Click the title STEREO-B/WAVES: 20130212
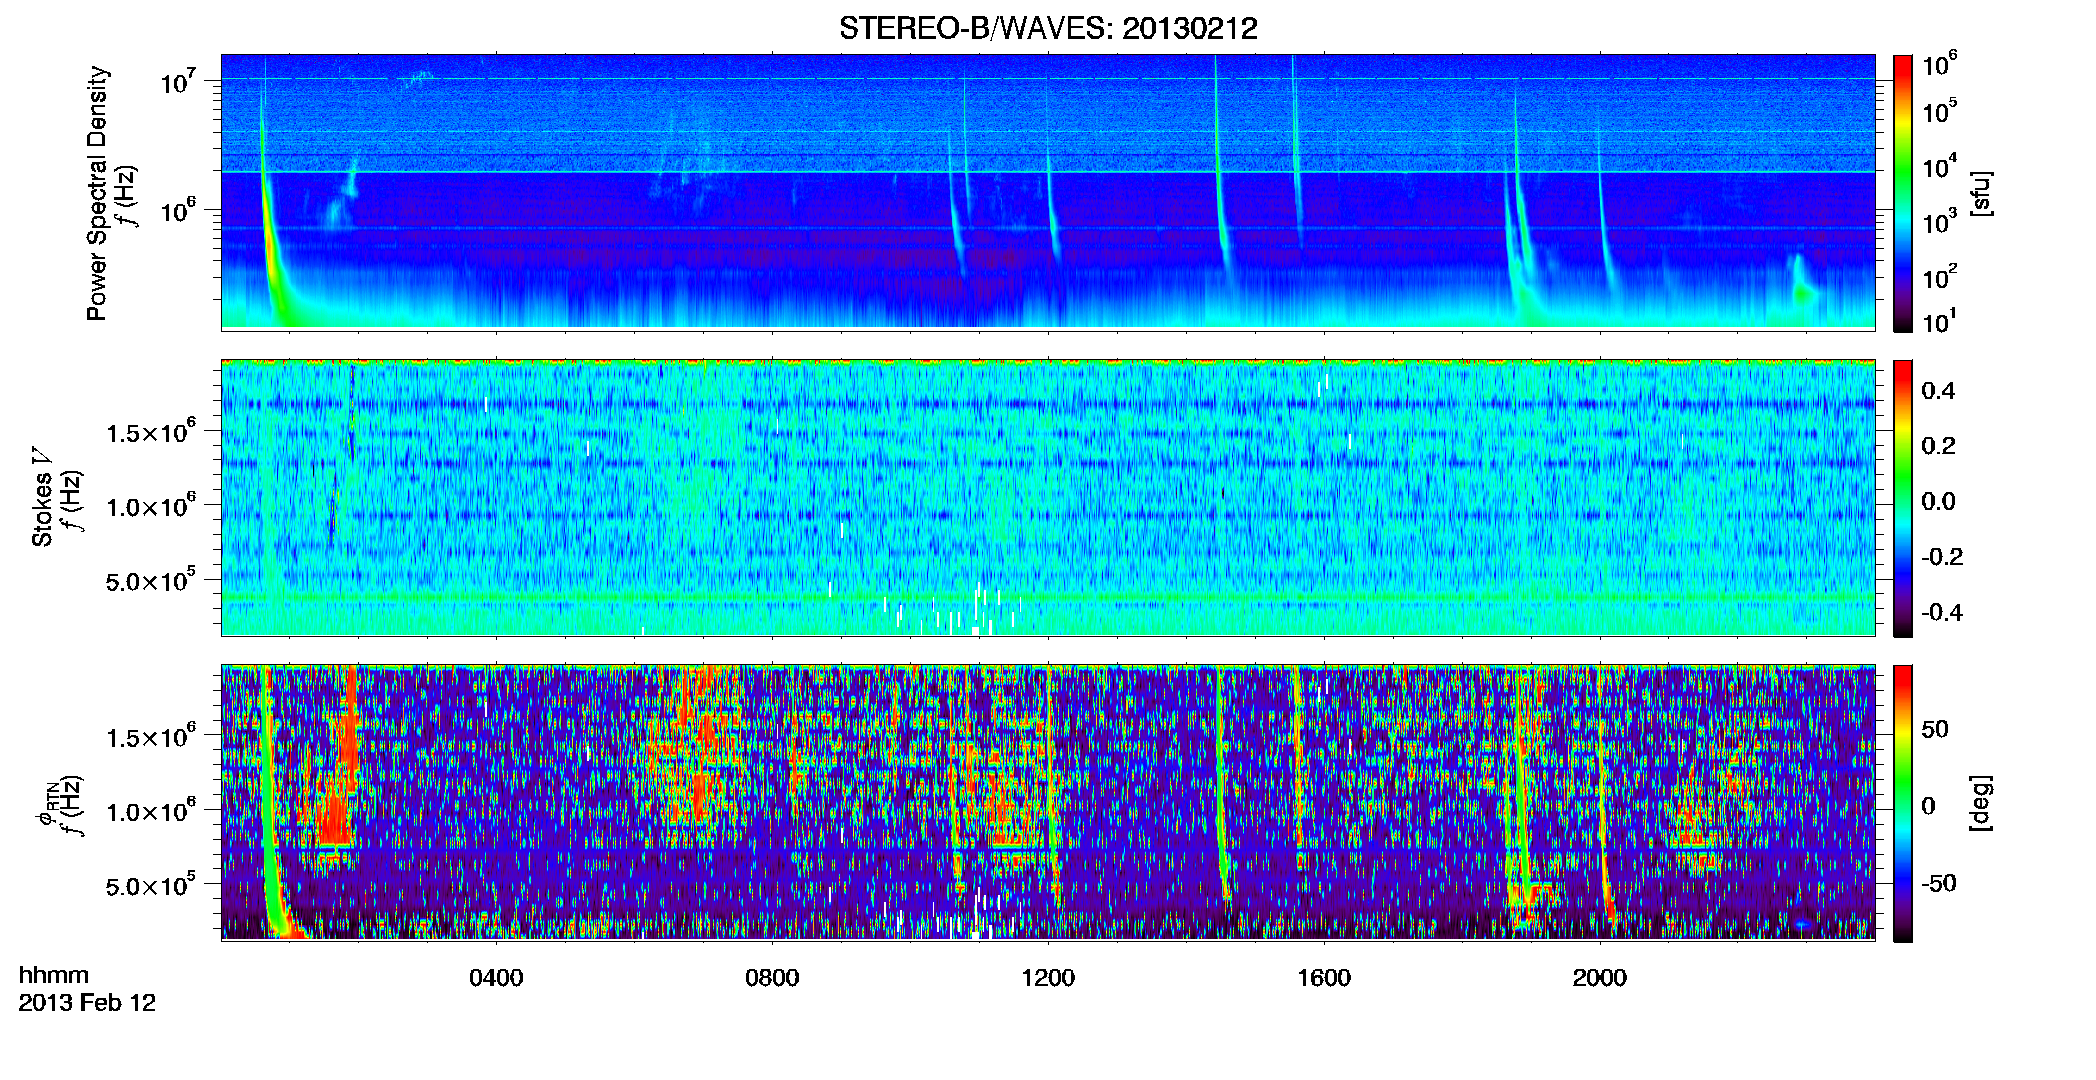The width and height of the screenshot is (2096, 1080). tap(1048, 28)
